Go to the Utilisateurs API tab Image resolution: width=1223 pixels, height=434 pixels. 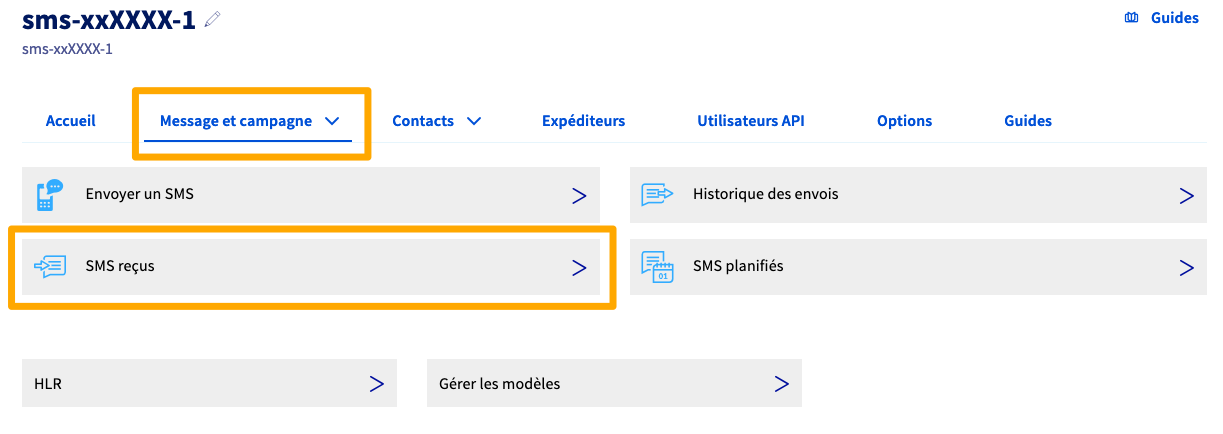point(750,121)
